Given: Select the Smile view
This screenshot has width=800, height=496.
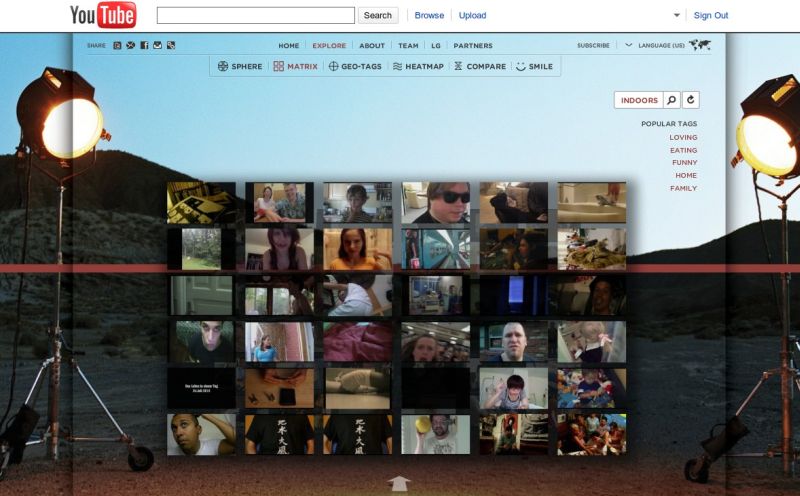Looking at the screenshot, I should [x=534, y=67].
